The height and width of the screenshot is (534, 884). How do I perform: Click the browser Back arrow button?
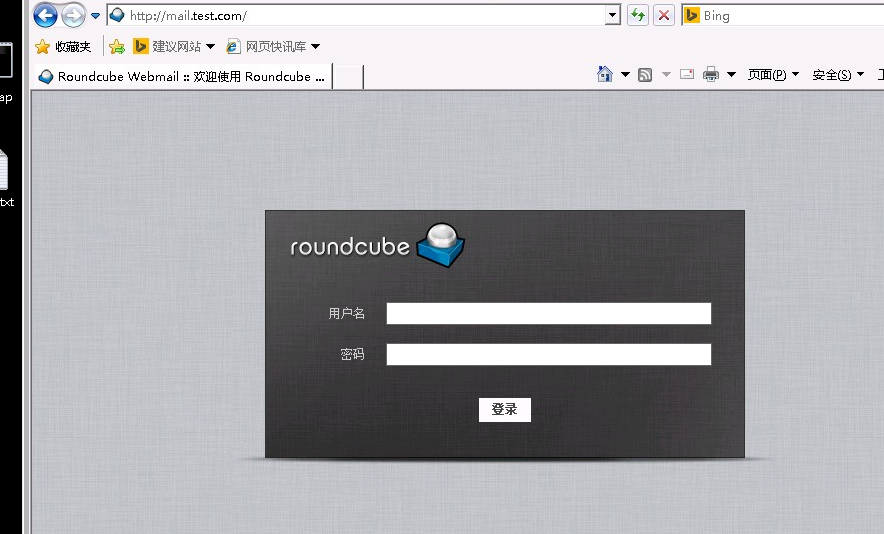tap(45, 15)
